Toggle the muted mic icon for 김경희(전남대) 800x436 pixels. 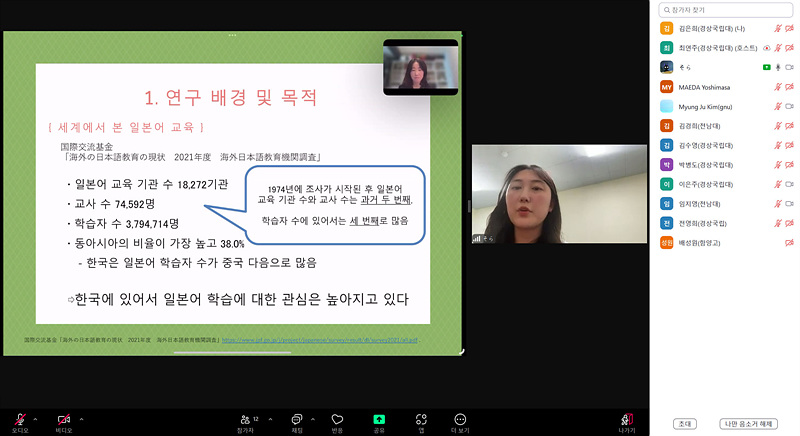click(x=777, y=126)
